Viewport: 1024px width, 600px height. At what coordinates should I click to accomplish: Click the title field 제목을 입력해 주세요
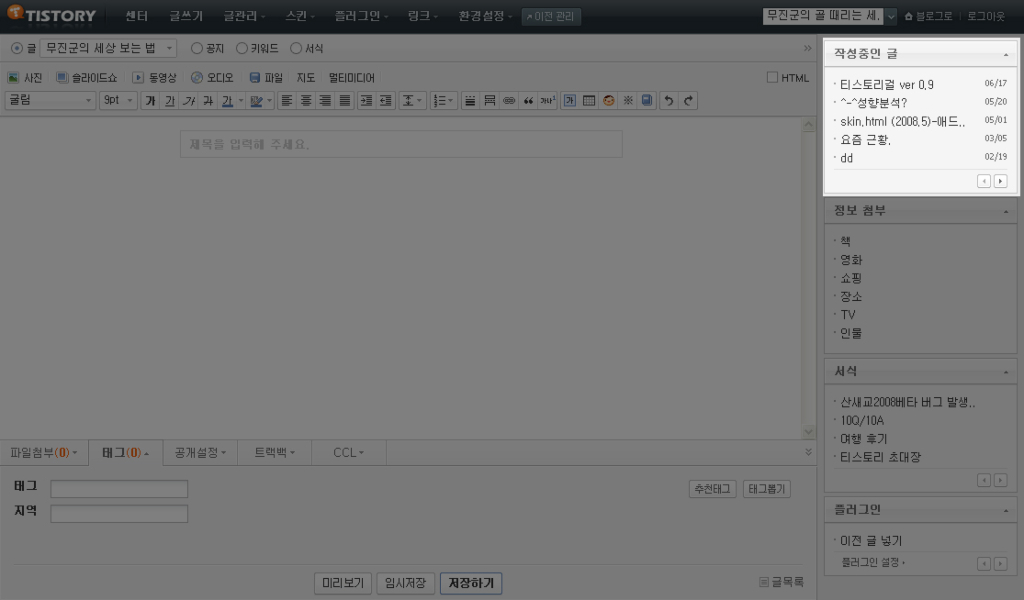pos(401,144)
